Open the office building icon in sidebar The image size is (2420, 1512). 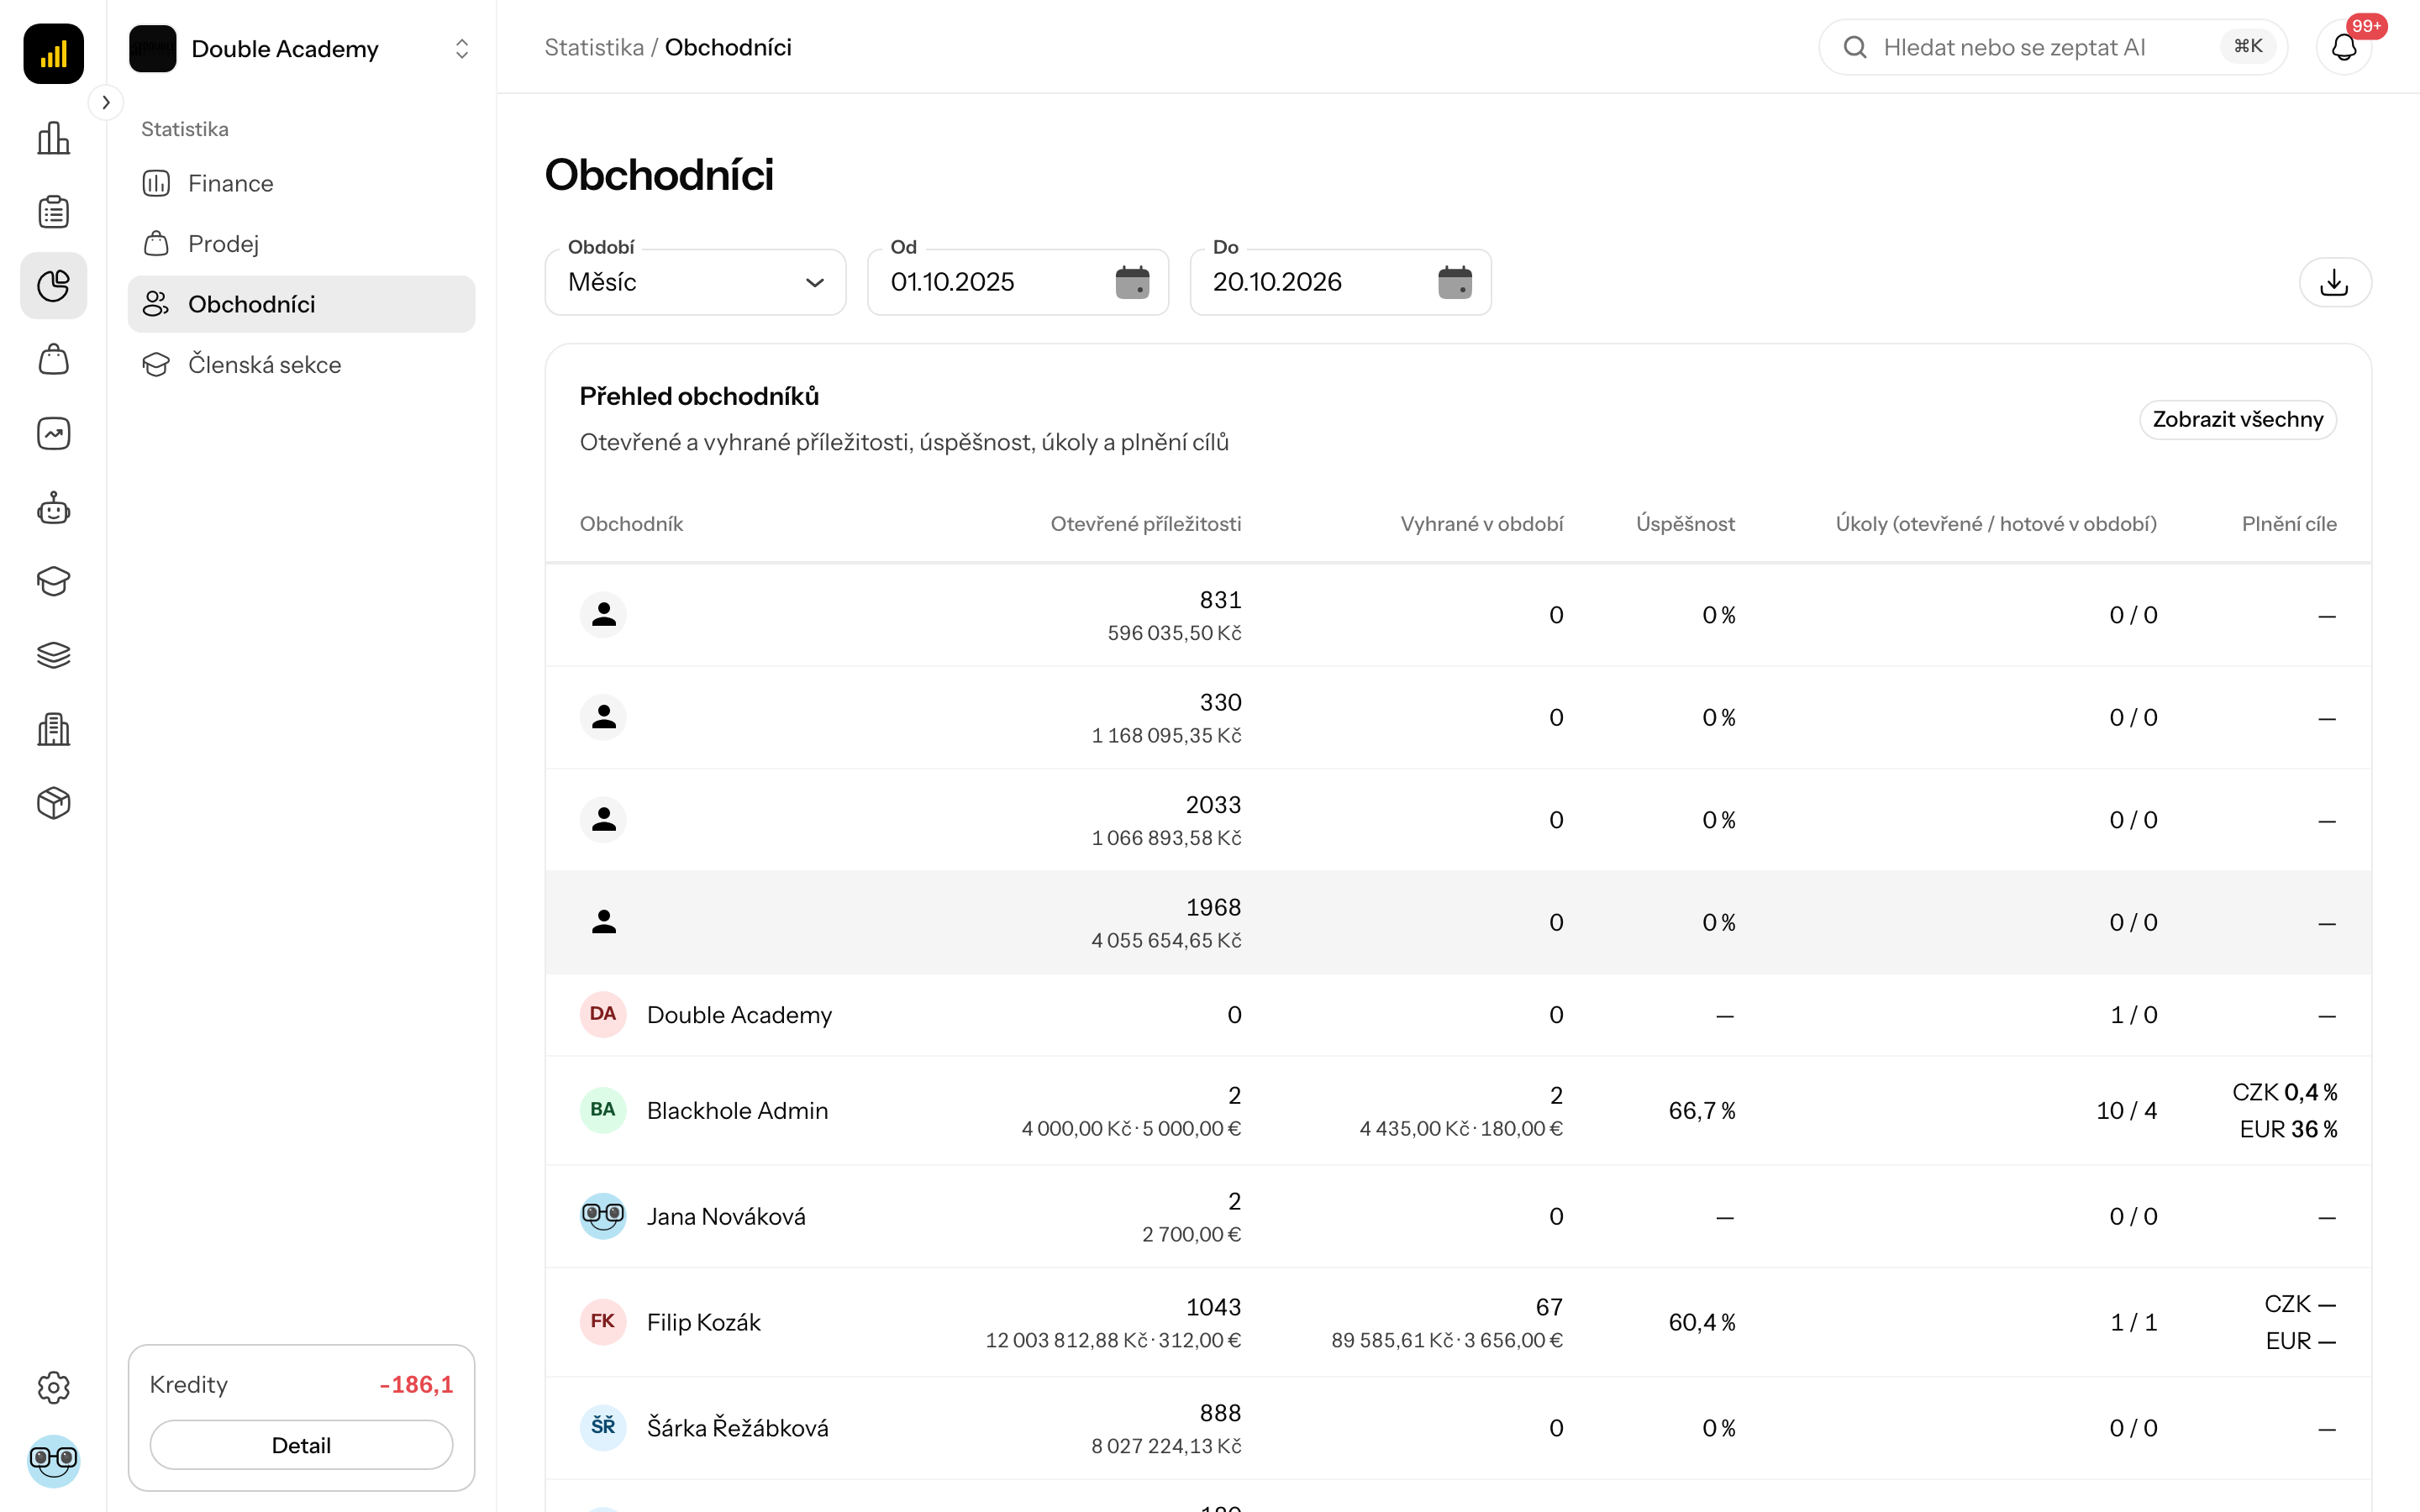coord(53,730)
